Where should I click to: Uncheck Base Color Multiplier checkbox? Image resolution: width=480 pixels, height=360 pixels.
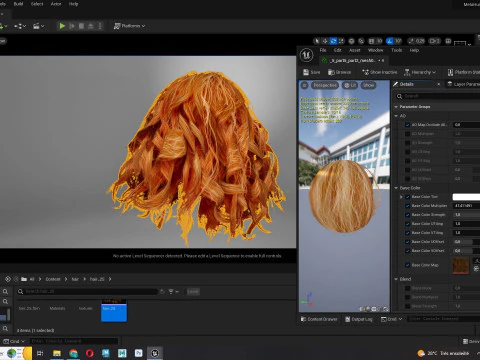point(407,206)
